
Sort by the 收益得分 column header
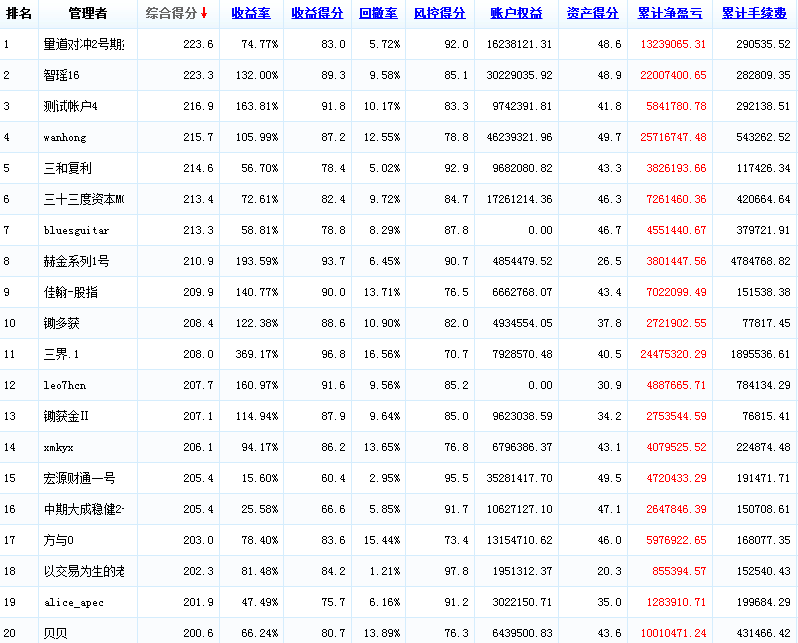[x=317, y=13]
